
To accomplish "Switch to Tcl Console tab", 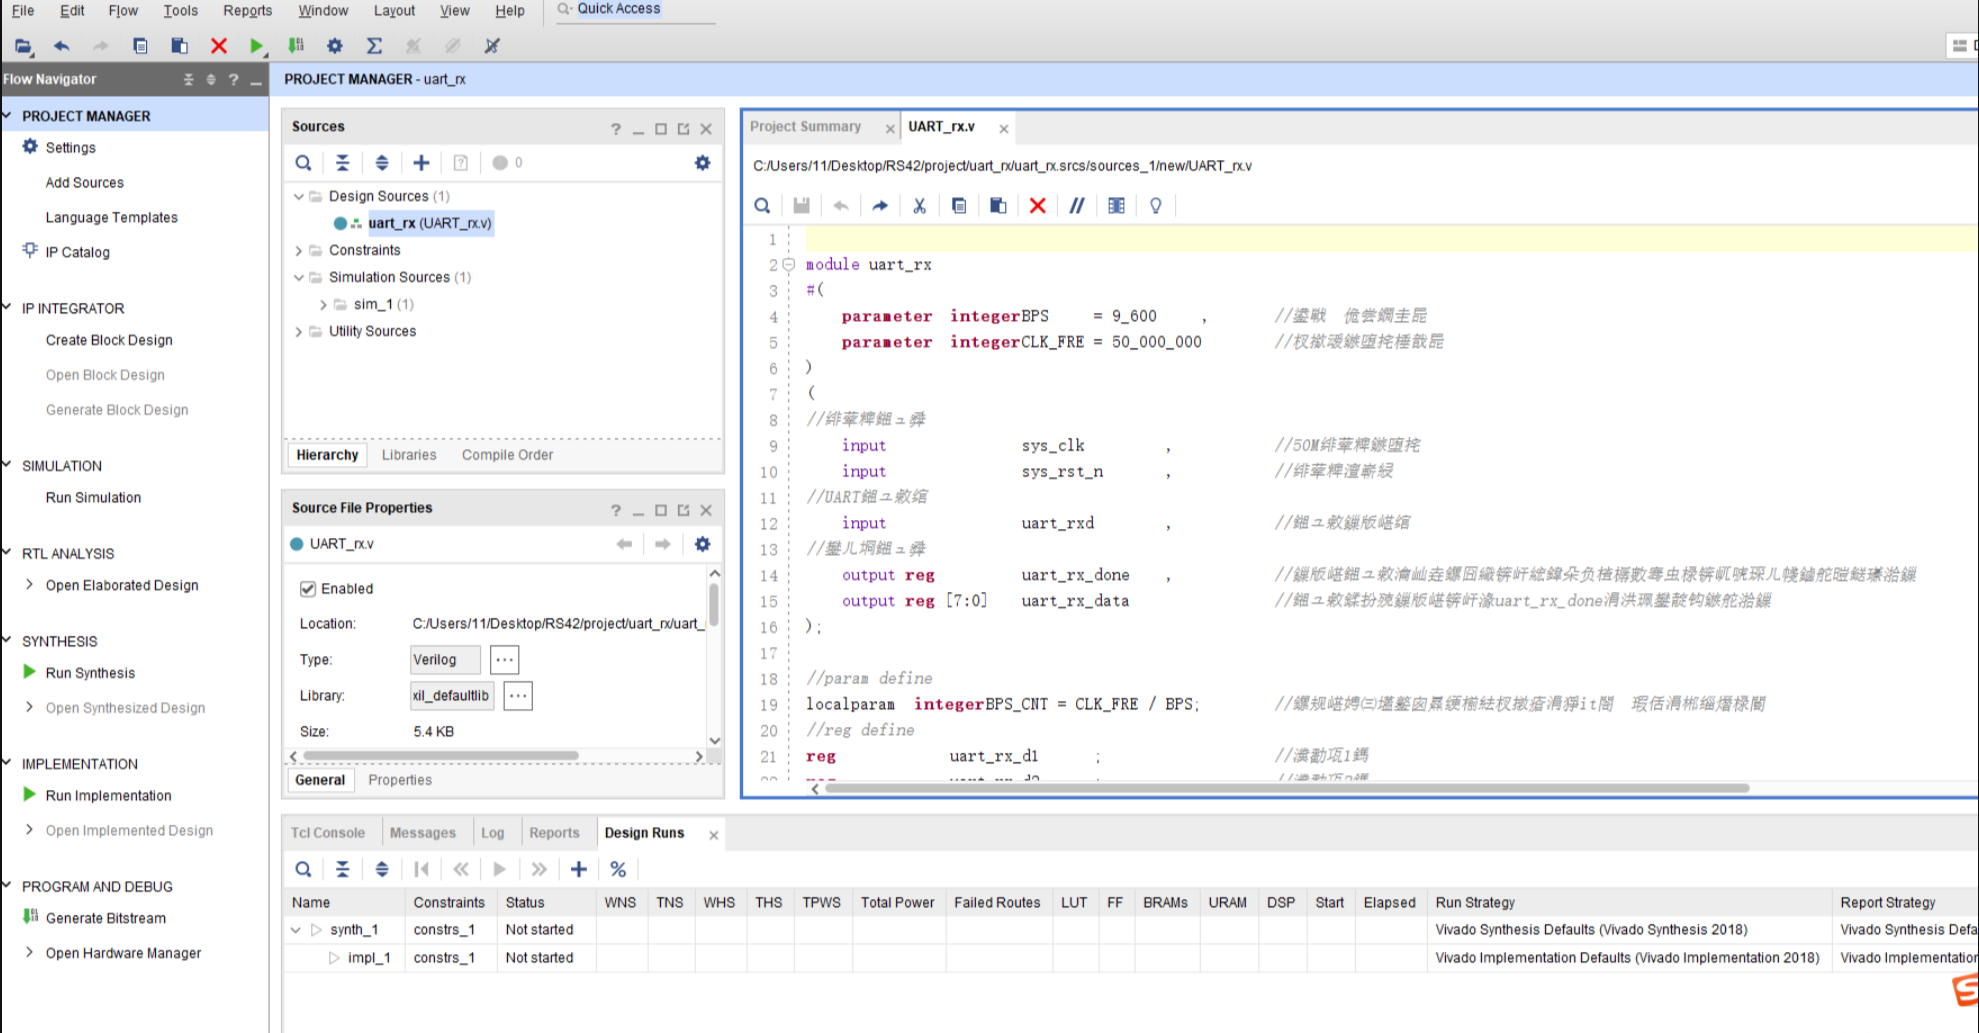I will pyautogui.click(x=328, y=833).
